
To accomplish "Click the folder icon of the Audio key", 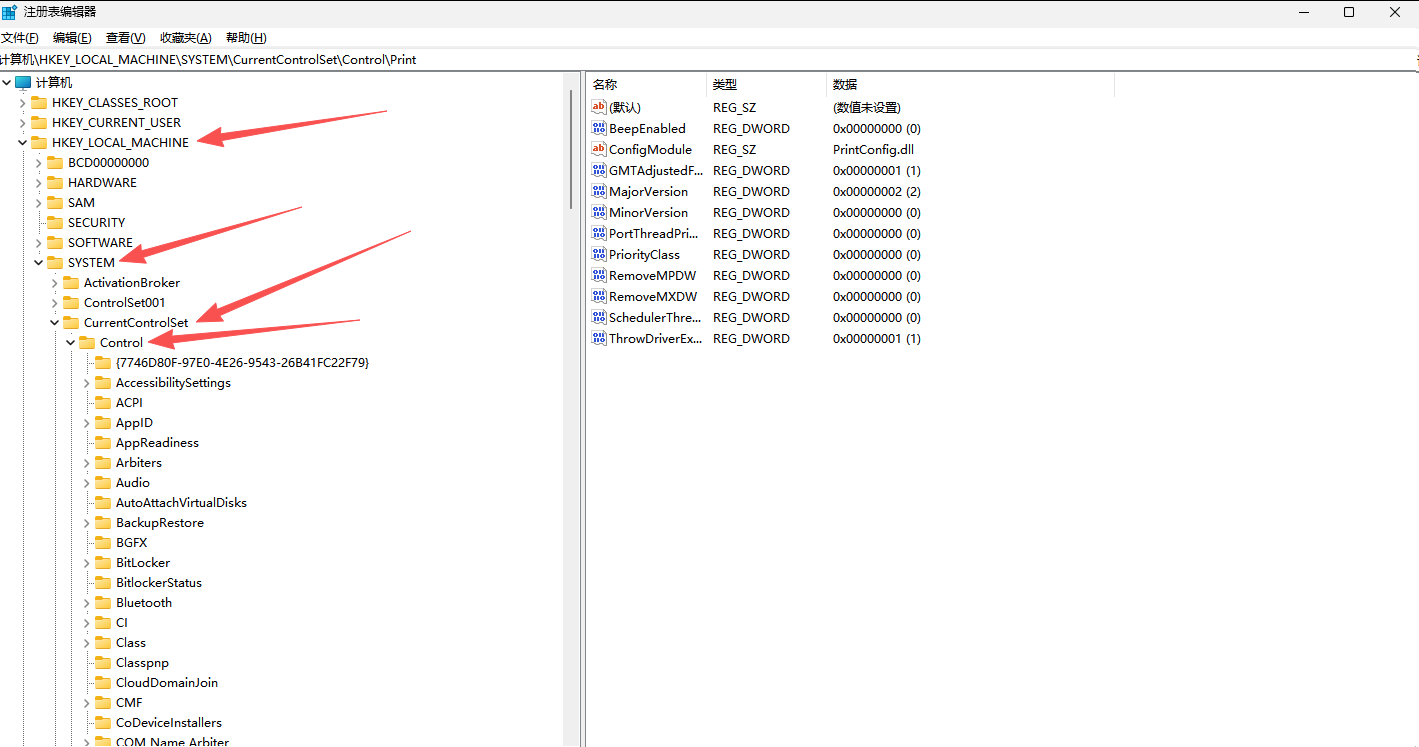I will 105,482.
